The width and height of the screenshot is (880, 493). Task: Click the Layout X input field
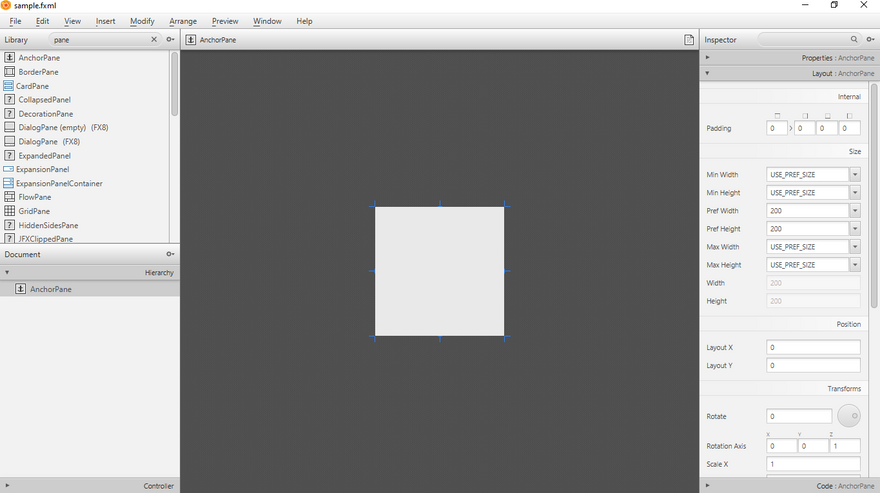pos(812,348)
